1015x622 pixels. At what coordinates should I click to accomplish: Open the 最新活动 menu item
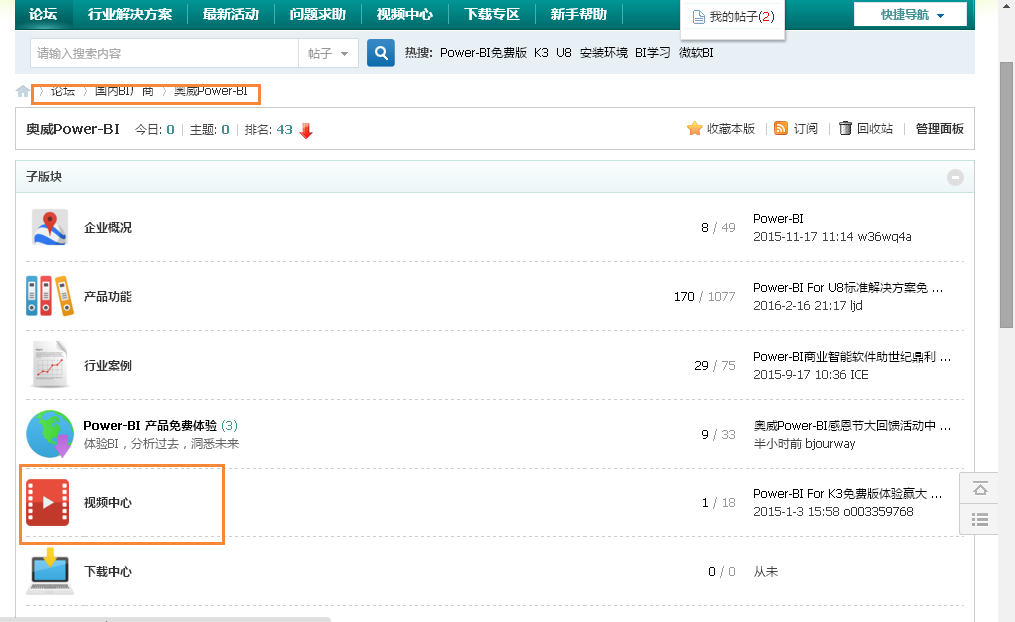(230, 14)
